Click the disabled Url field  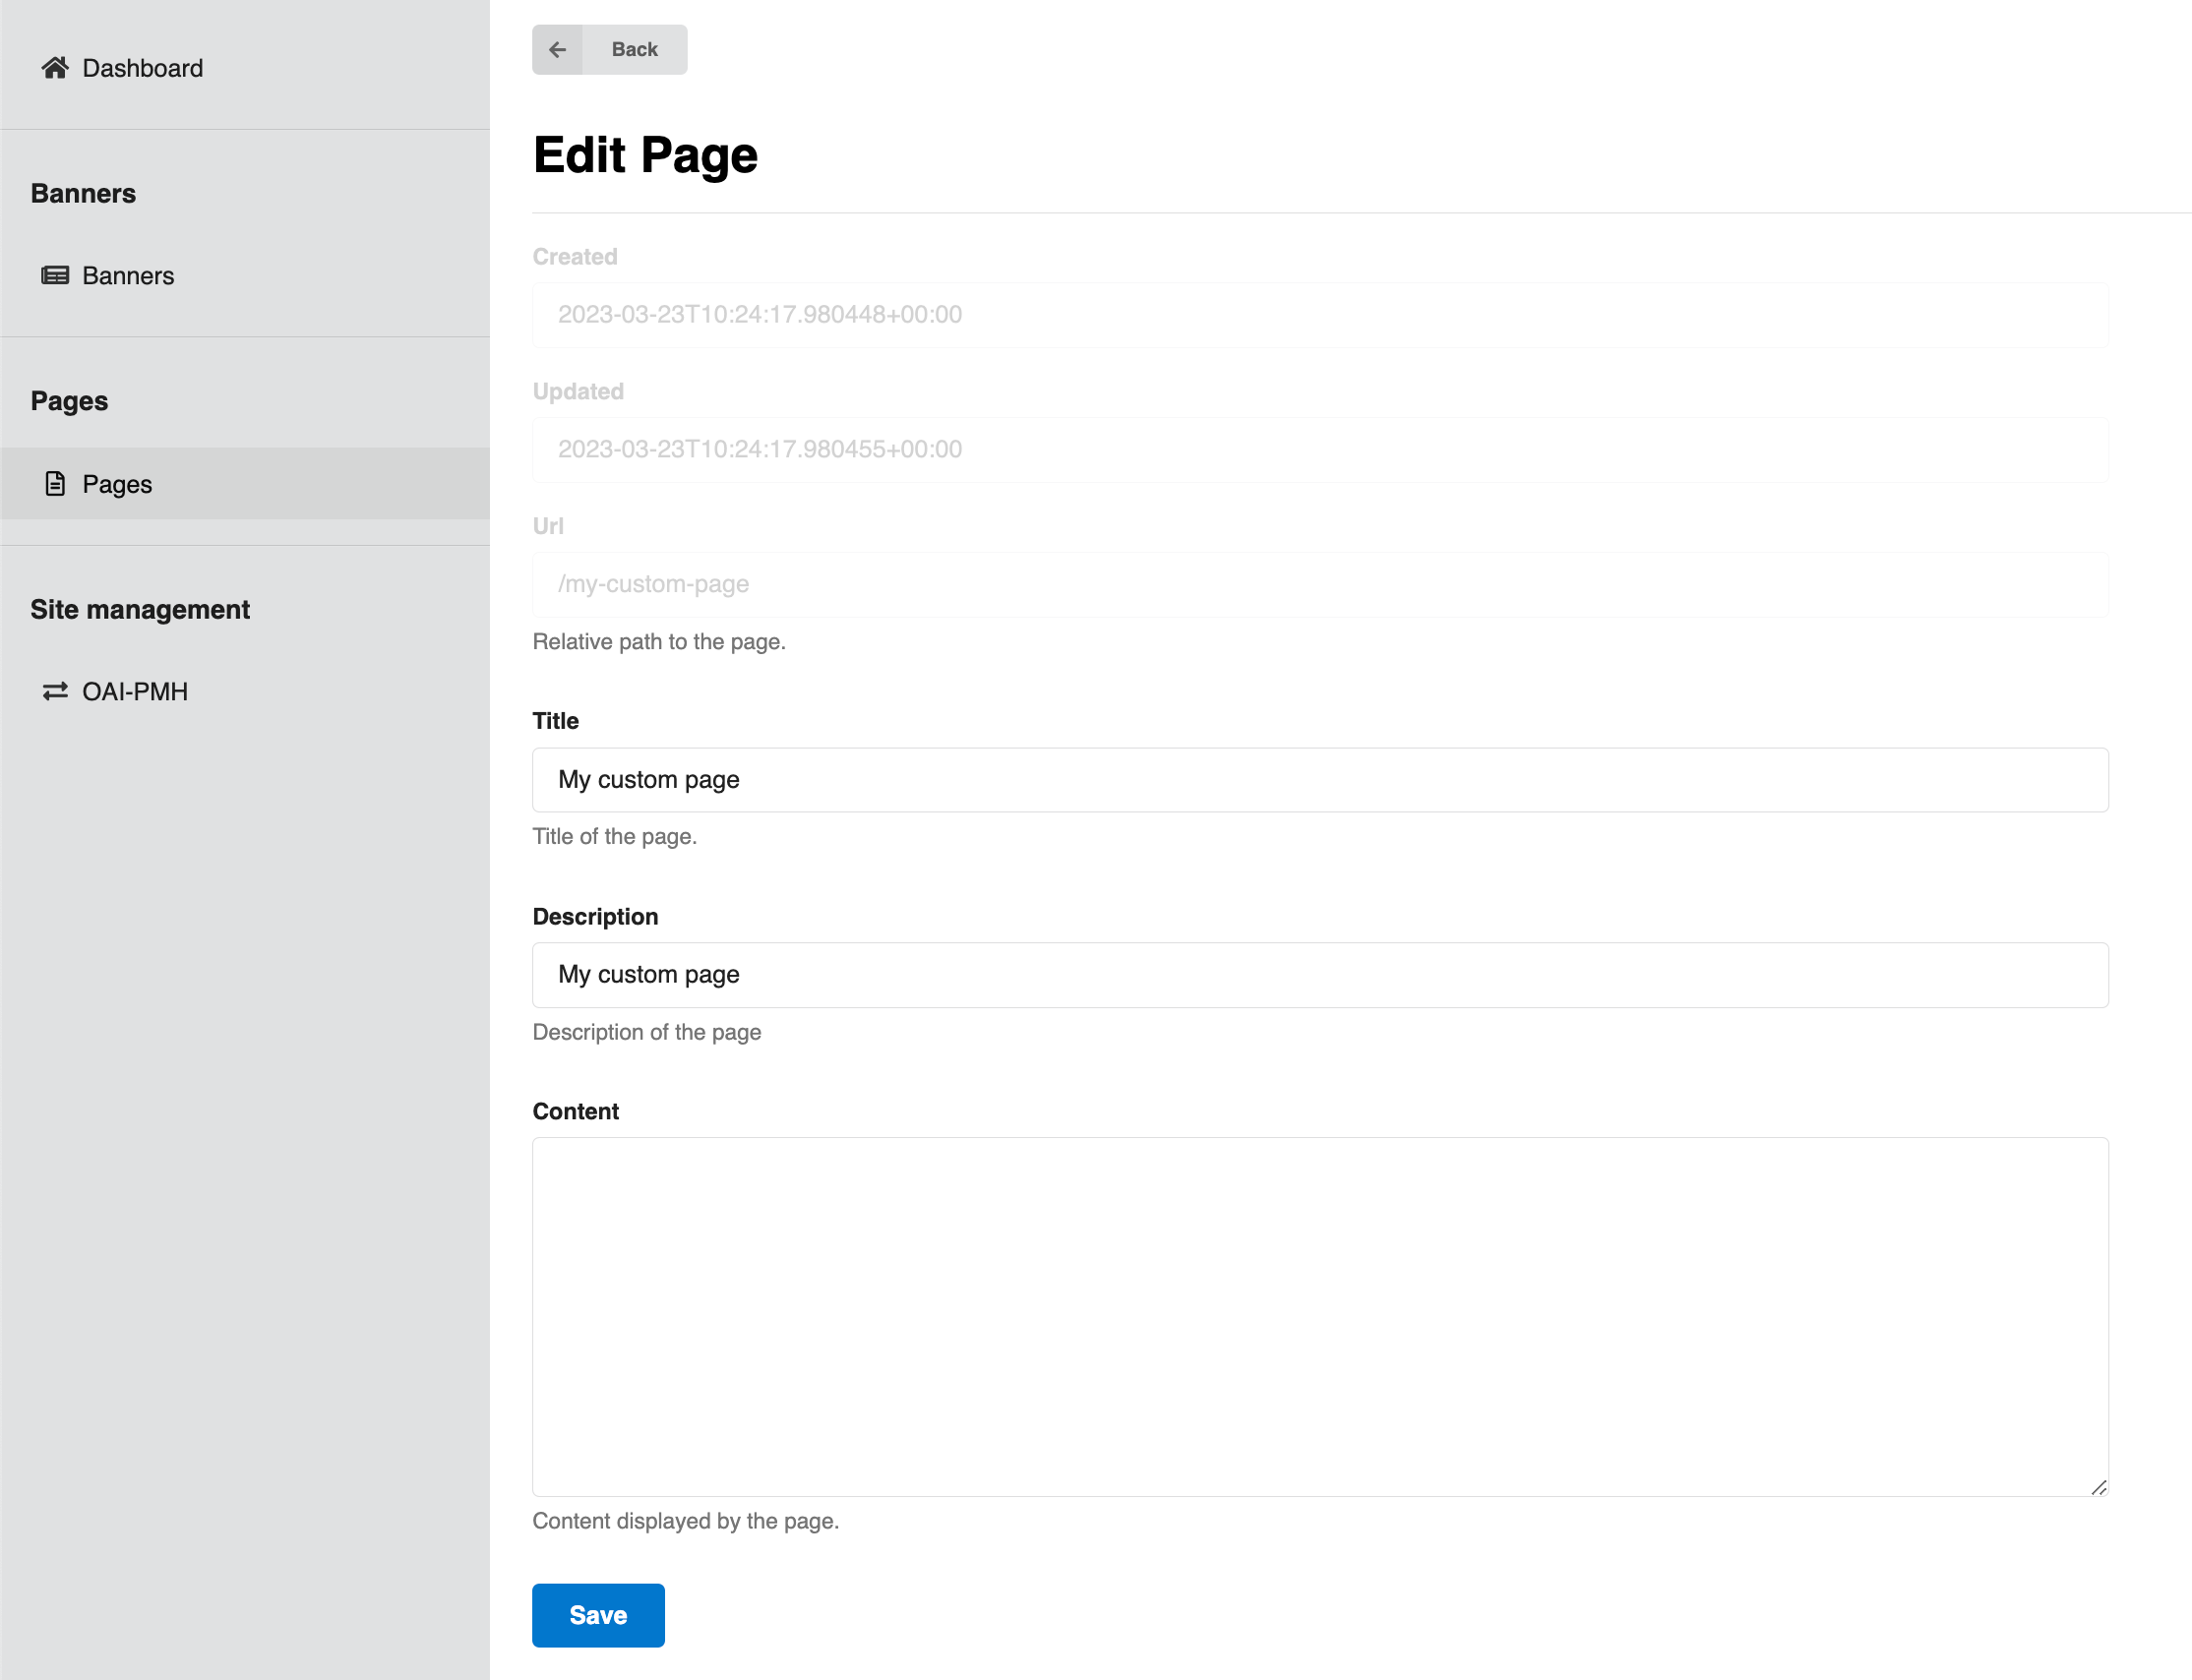pyautogui.click(x=1320, y=584)
